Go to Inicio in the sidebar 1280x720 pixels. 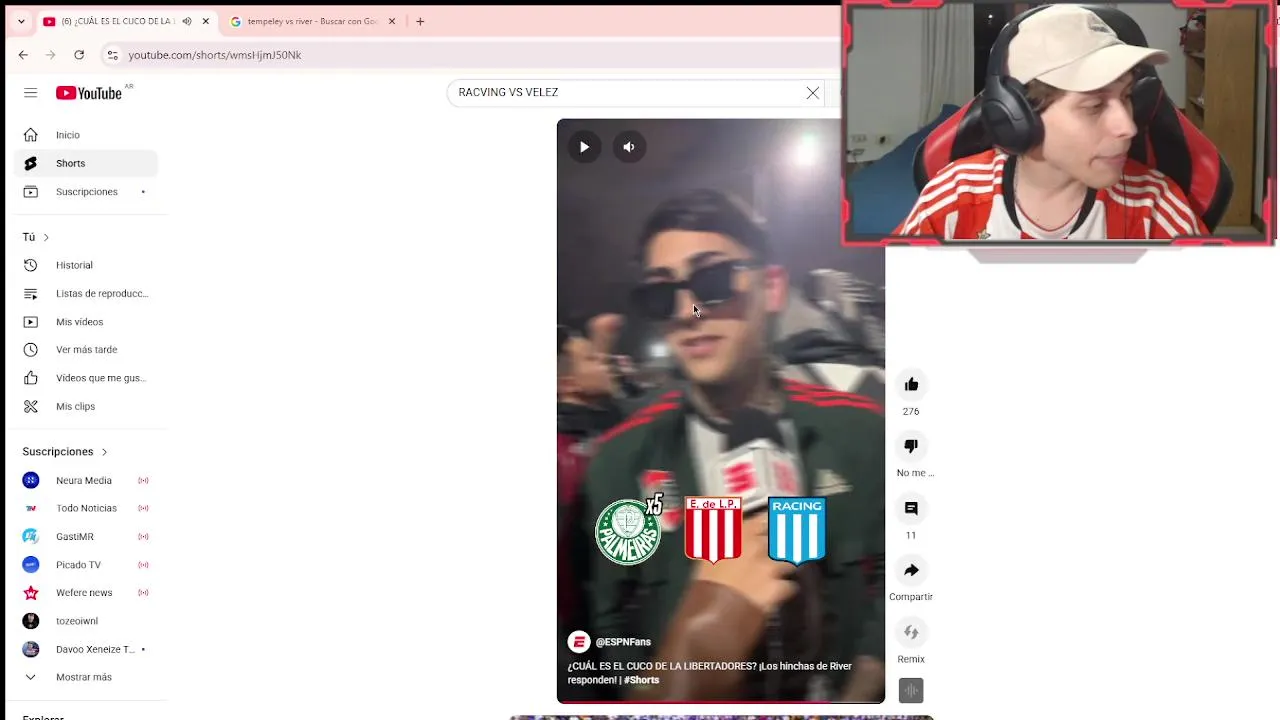87,135
